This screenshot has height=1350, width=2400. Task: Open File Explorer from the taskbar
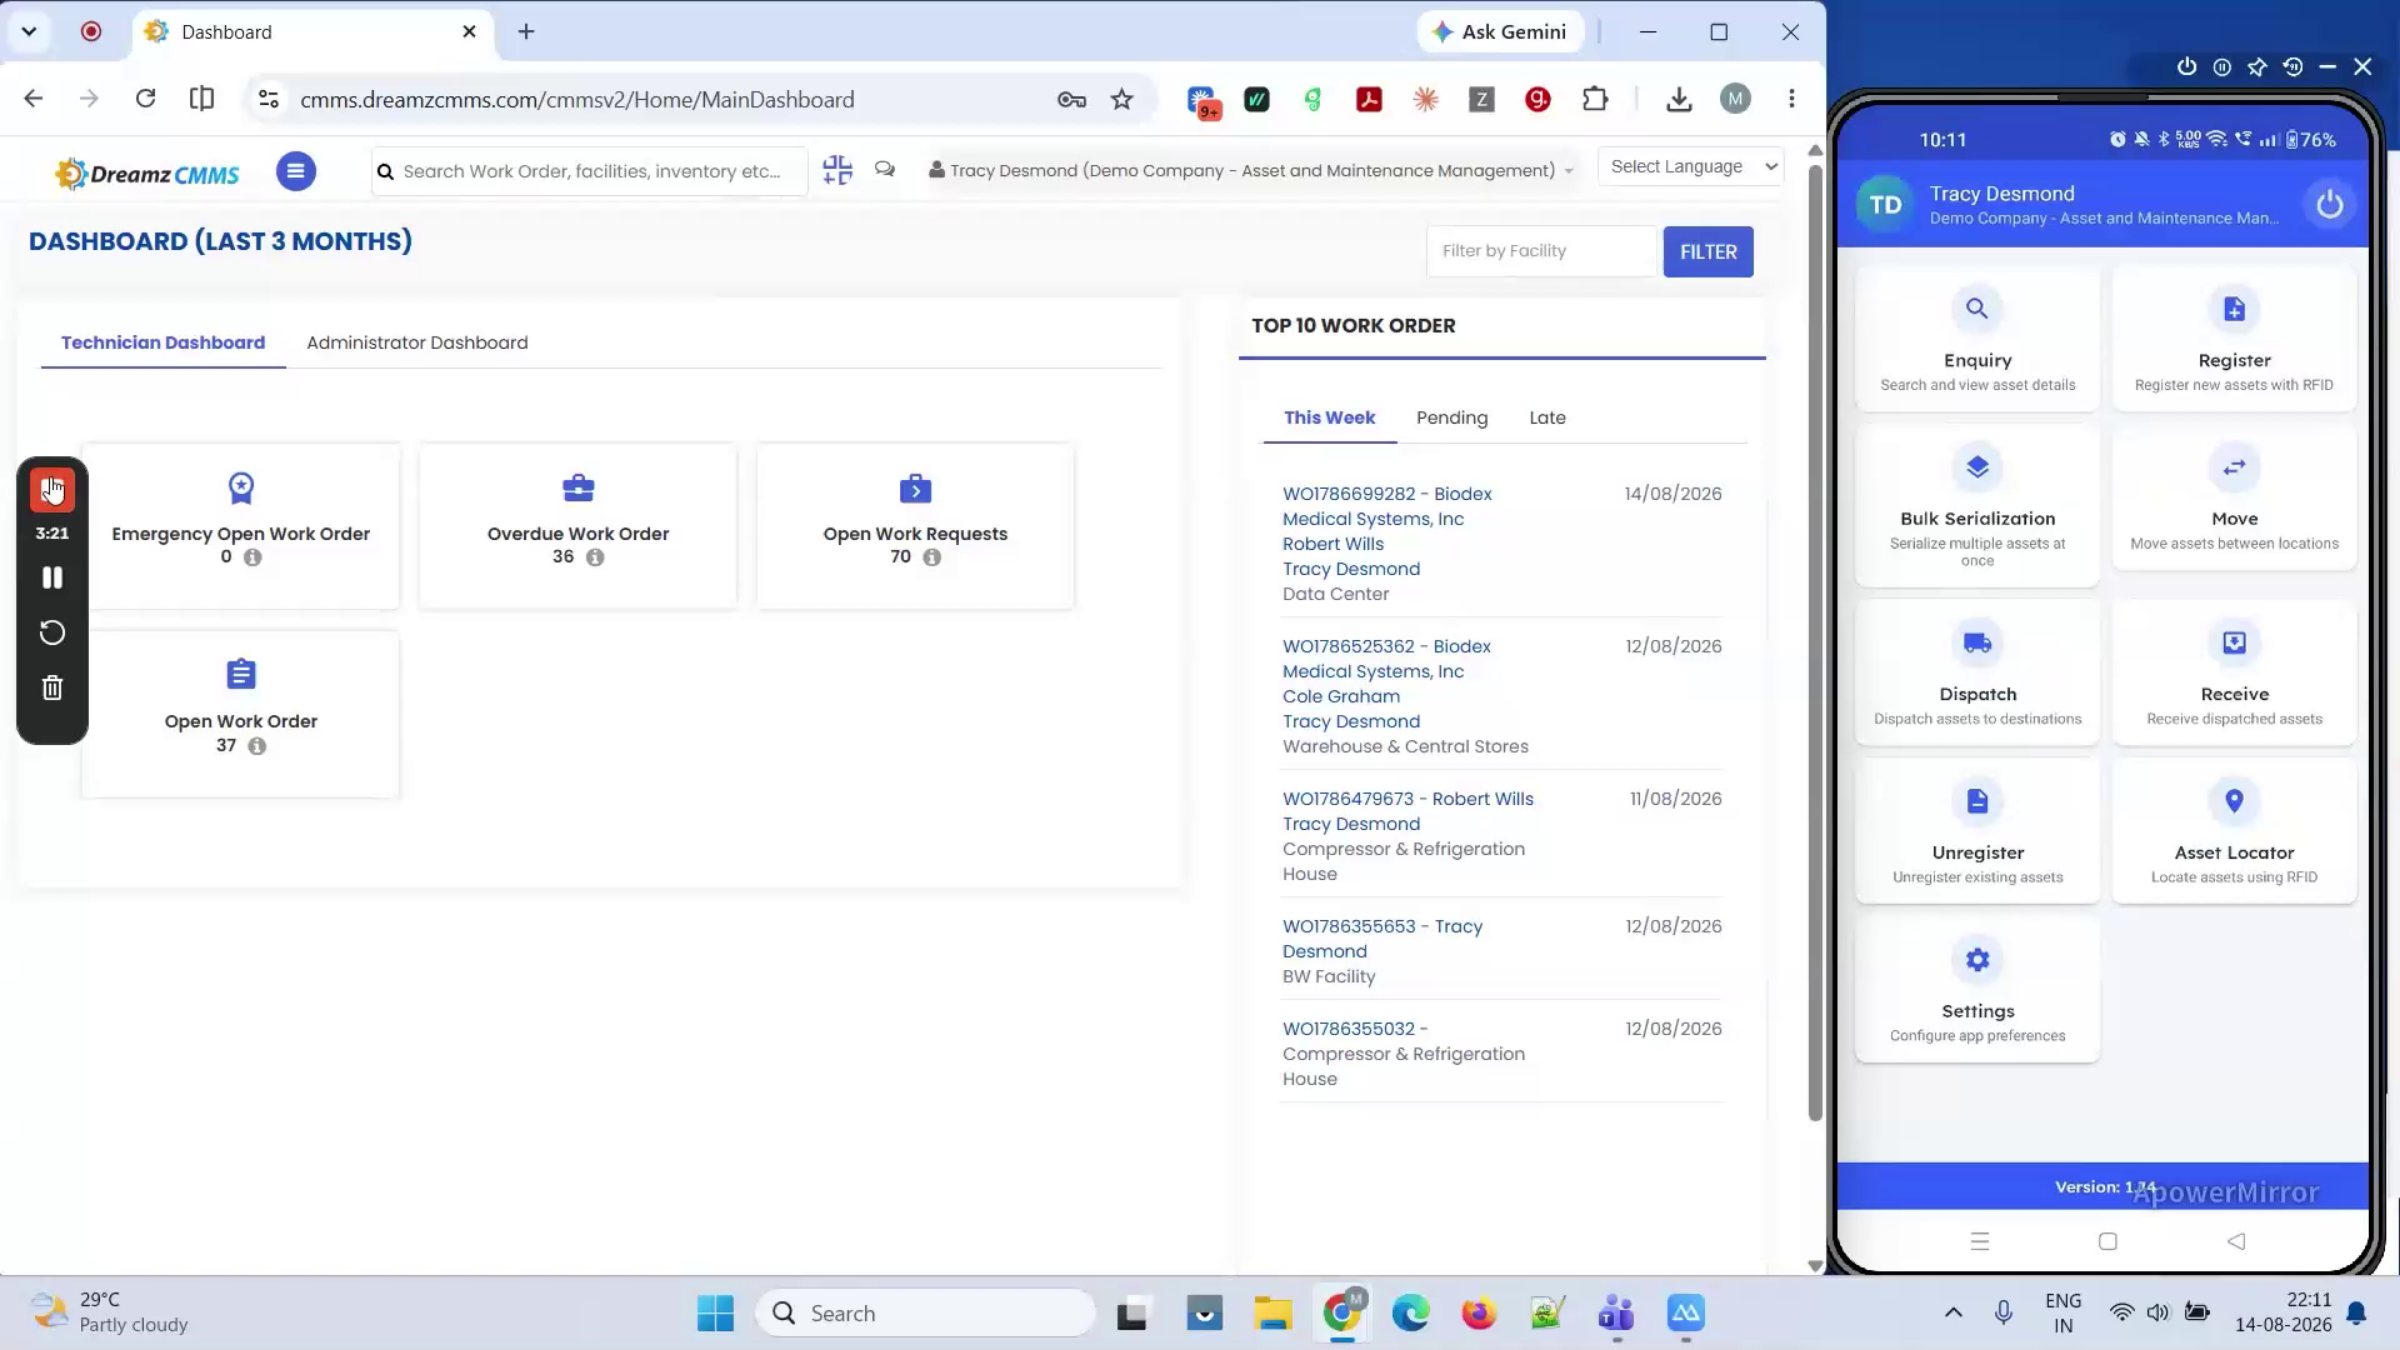1273,1313
